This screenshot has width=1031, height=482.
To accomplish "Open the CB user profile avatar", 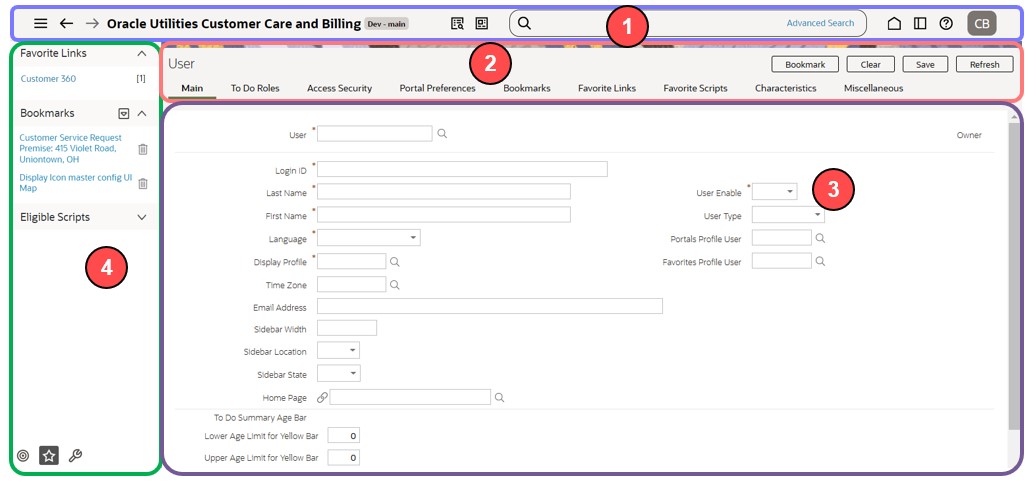I will pyautogui.click(x=982, y=24).
